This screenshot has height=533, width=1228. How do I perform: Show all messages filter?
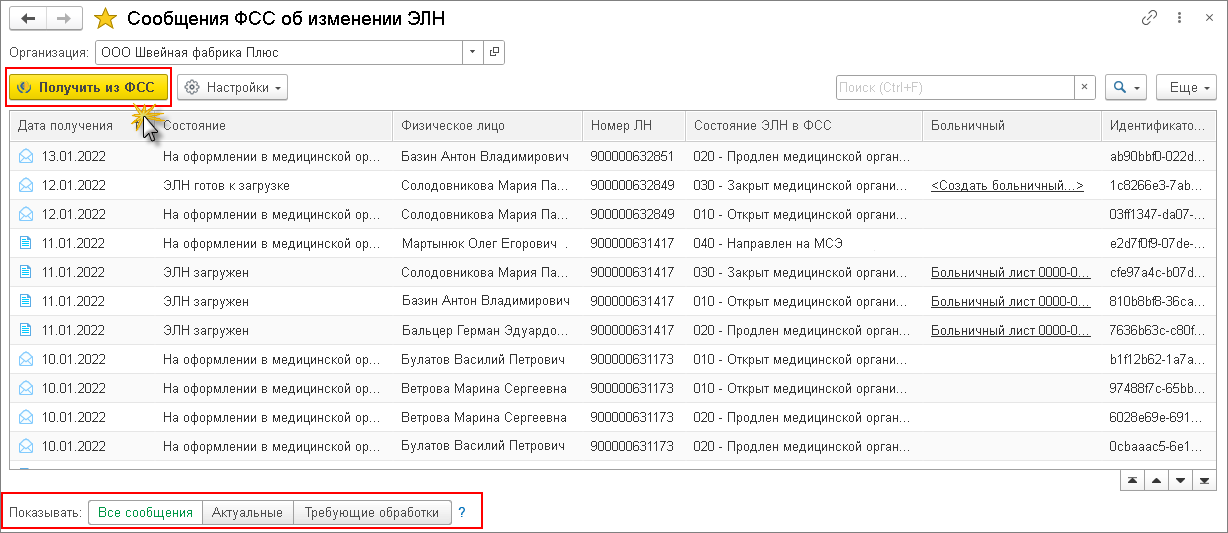click(x=145, y=513)
